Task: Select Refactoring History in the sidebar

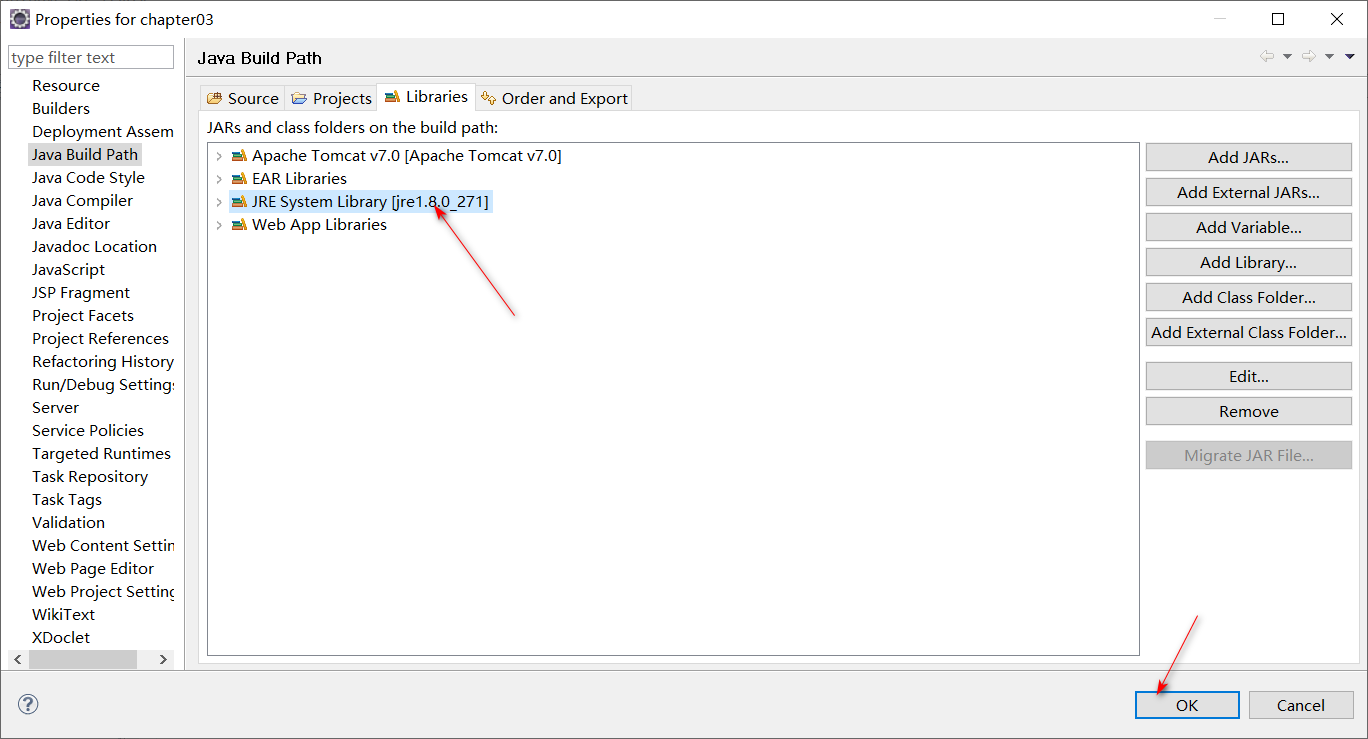Action: click(x=102, y=362)
